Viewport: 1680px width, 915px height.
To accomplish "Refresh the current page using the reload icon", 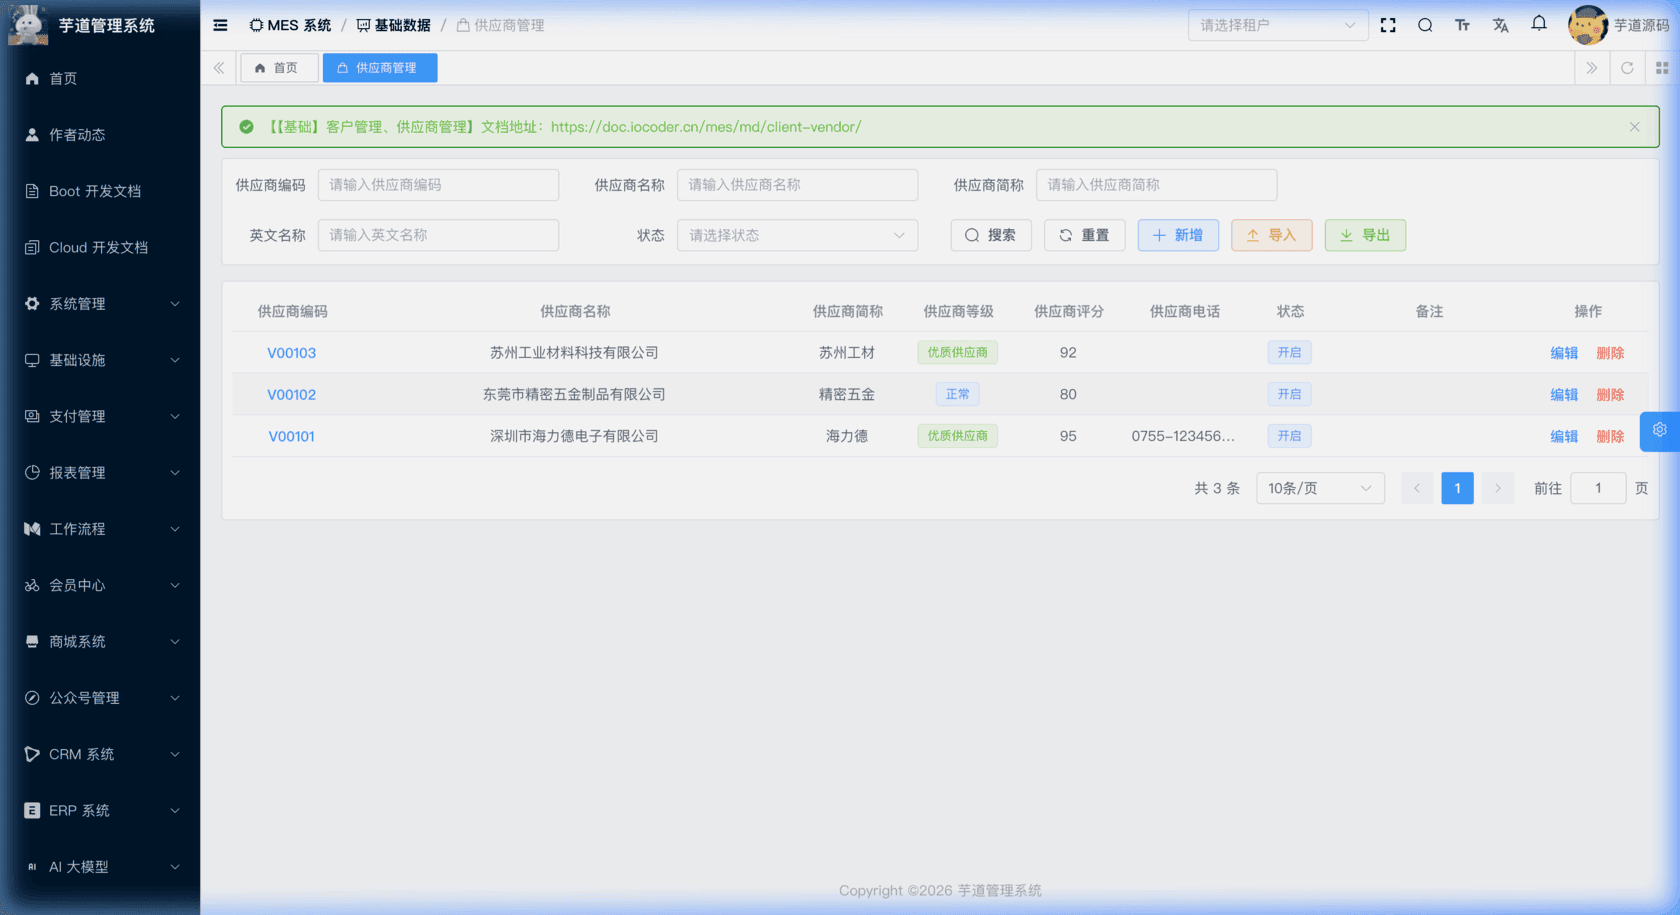I will point(1628,67).
